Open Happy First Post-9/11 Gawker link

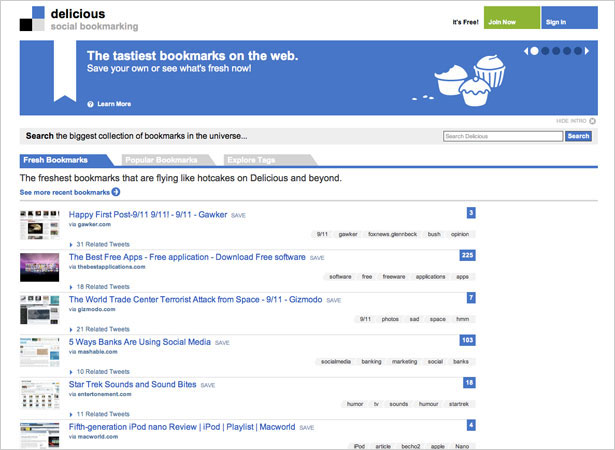(x=148, y=215)
